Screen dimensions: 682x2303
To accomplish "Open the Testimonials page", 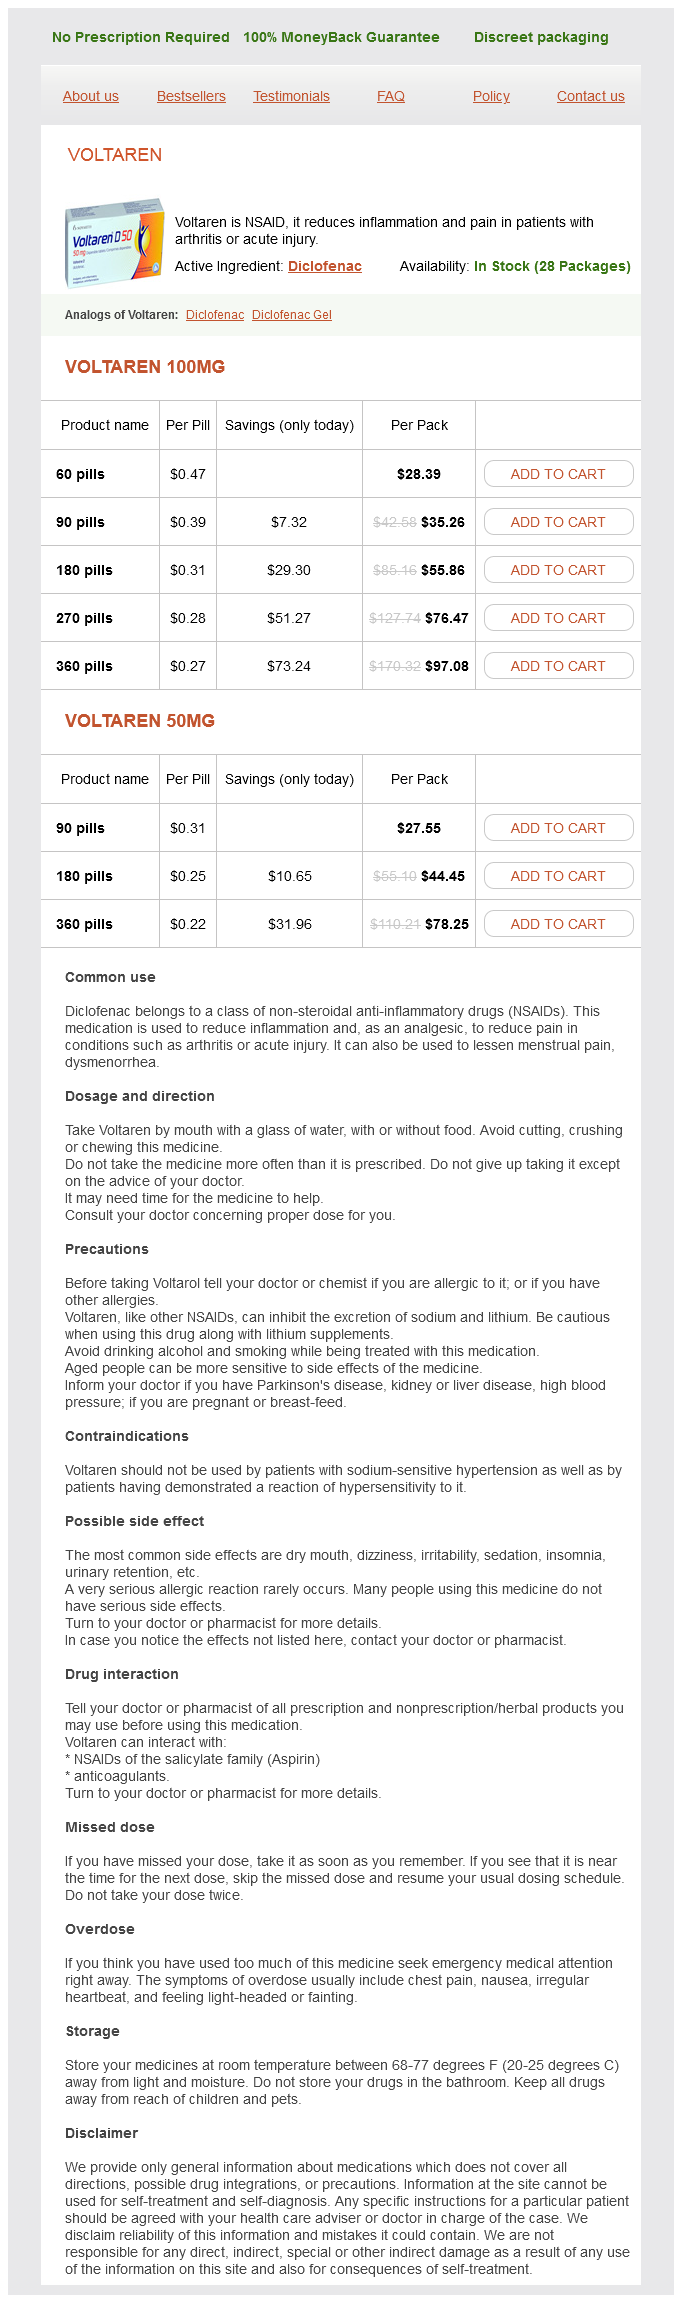I will pyautogui.click(x=291, y=96).
